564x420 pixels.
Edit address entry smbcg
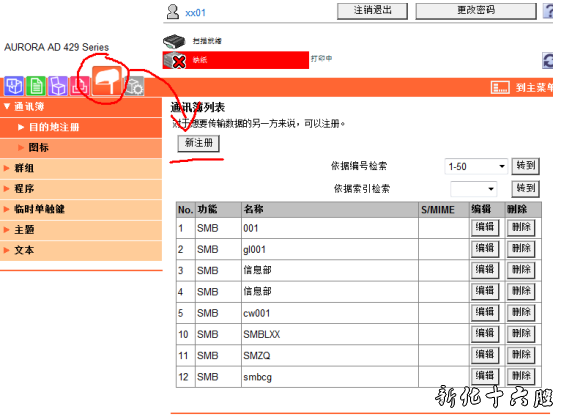(x=485, y=376)
